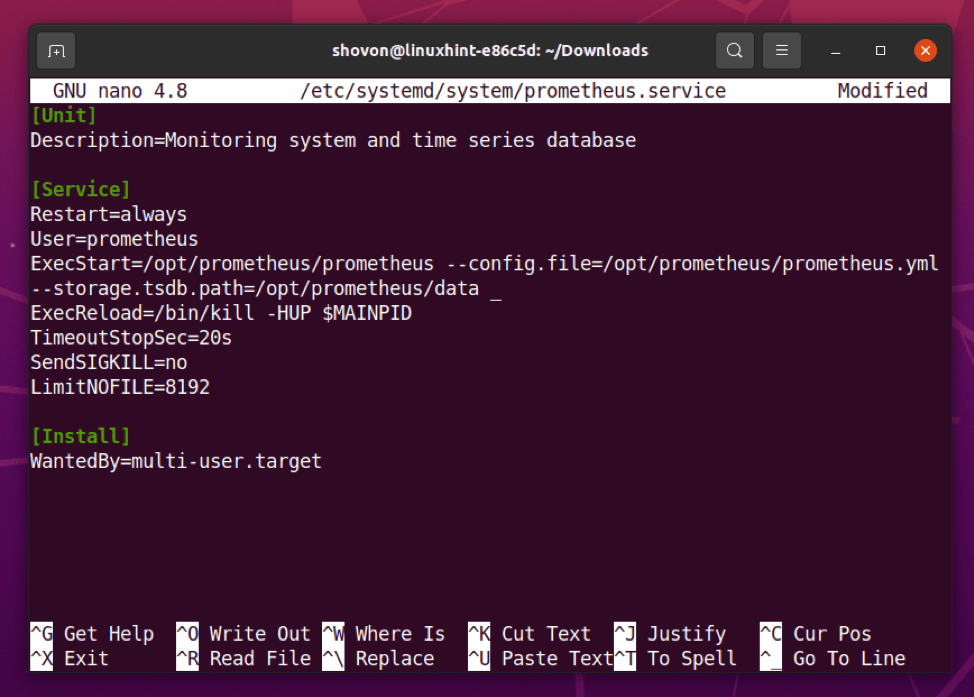974x697 pixels.
Task: Click the file path /etc/systemd/system/prometheus.service
Action: pos(513,91)
